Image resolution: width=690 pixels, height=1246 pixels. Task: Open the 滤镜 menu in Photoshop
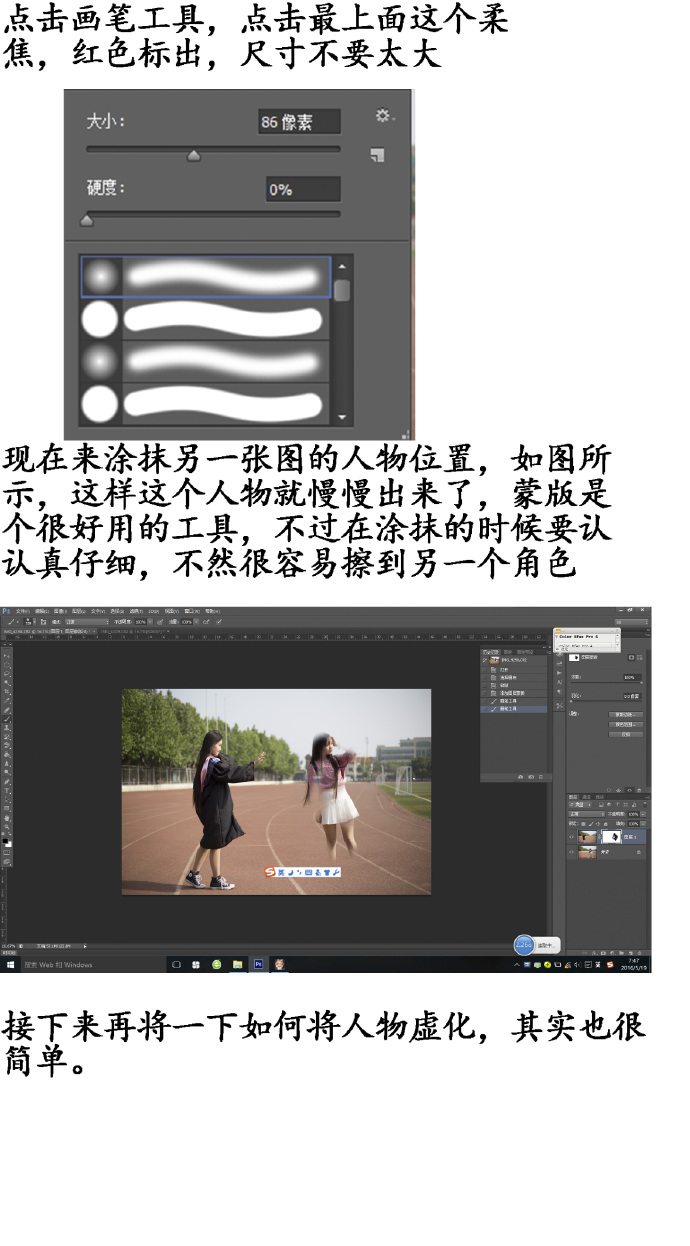coord(135,611)
